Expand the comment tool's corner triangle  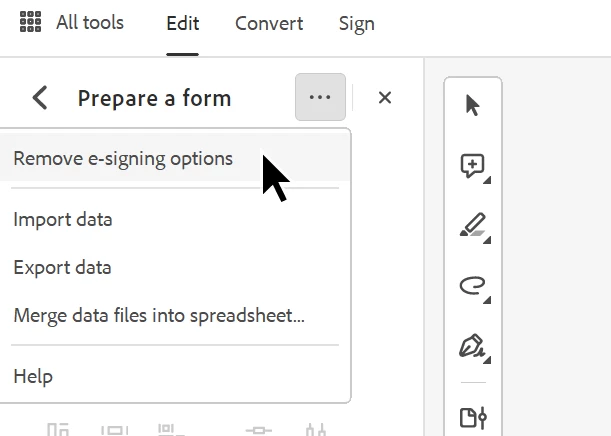point(487,180)
